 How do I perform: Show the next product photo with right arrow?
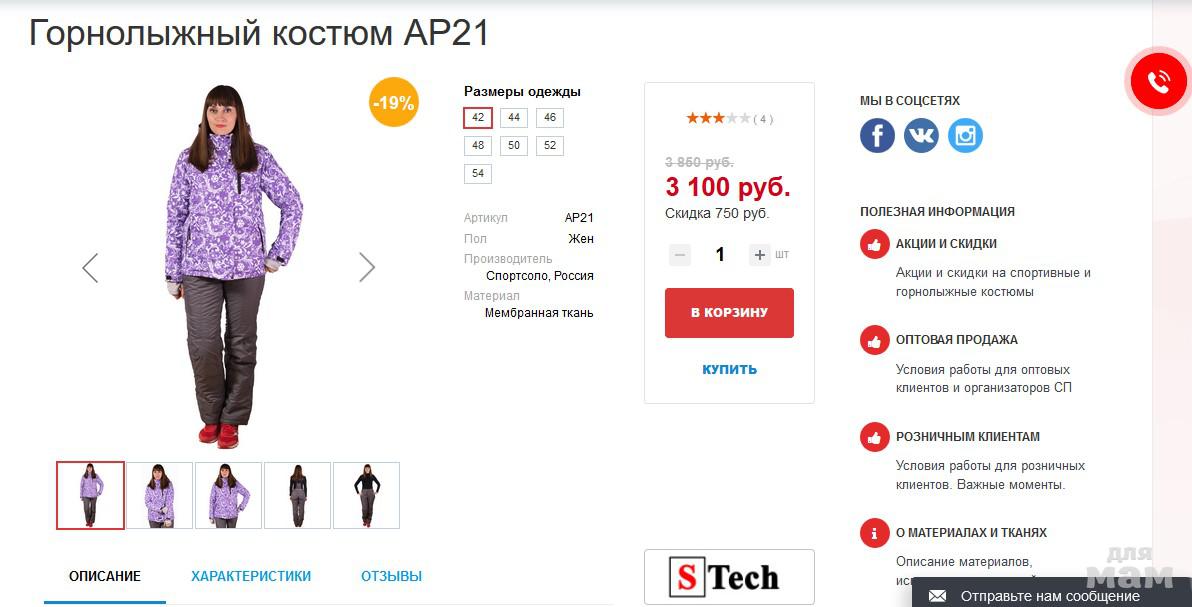pos(367,267)
